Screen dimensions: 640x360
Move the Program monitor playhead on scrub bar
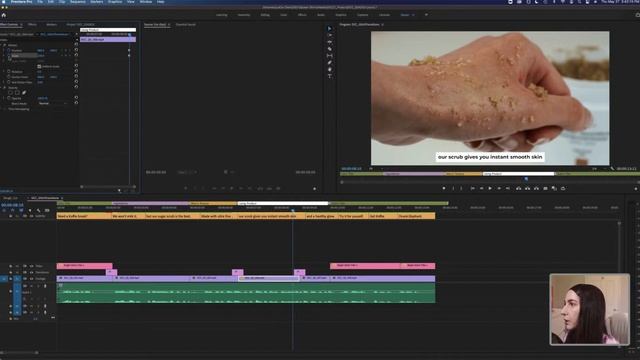click(x=526, y=179)
